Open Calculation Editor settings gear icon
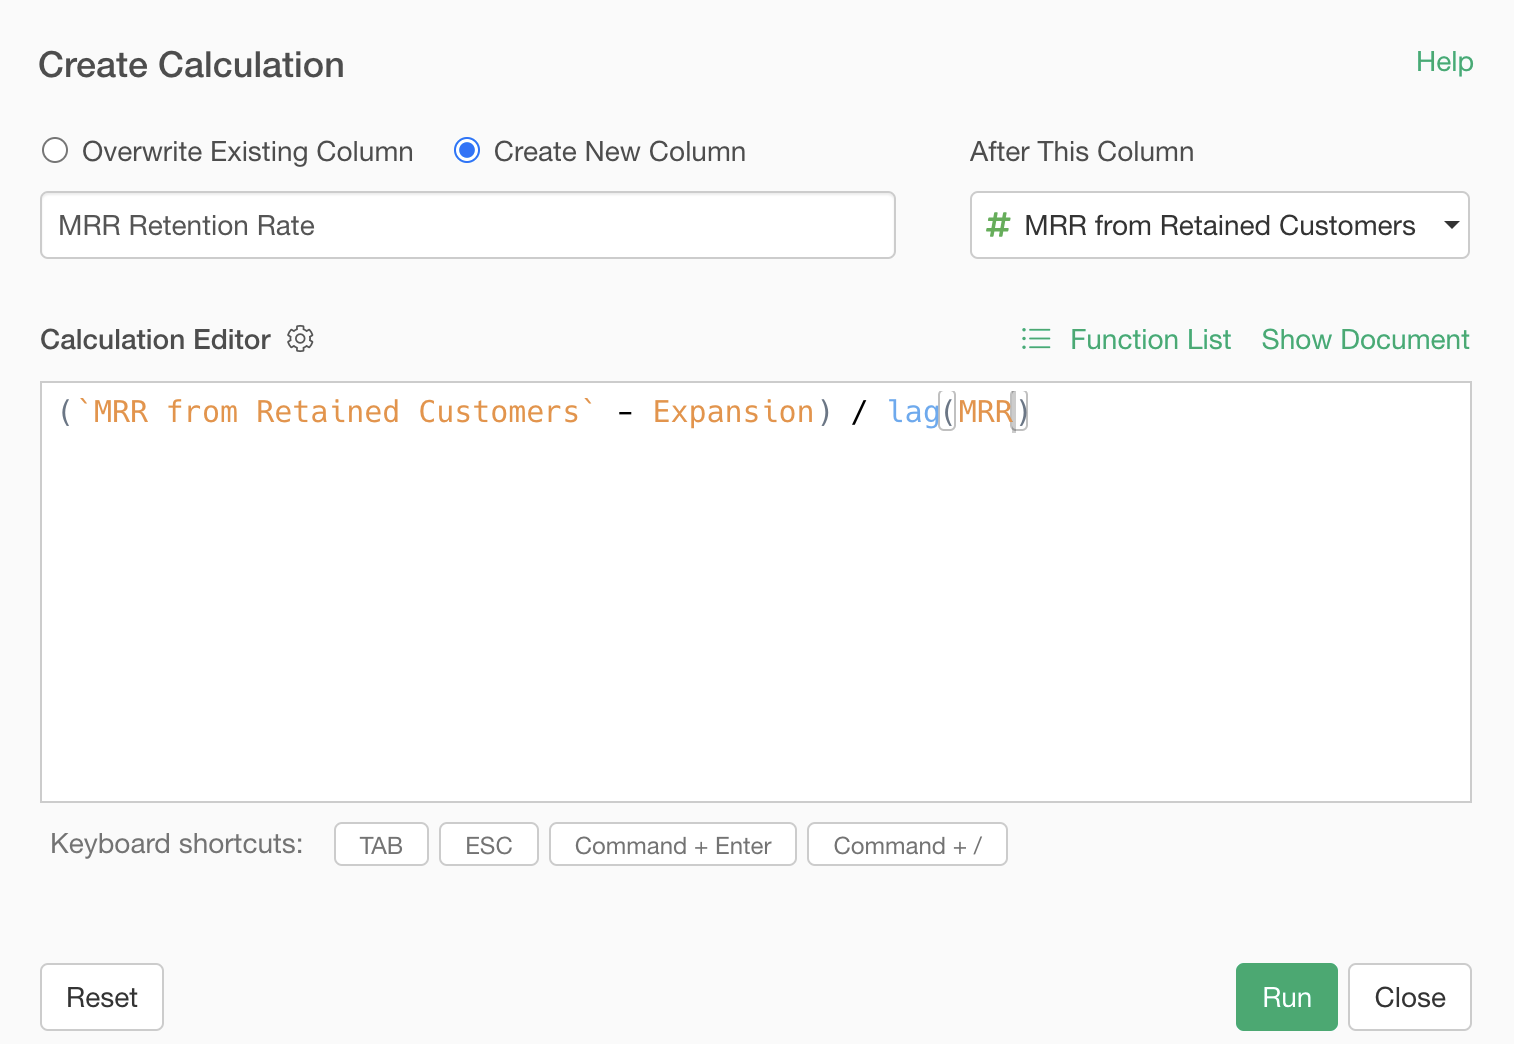1514x1044 pixels. pyautogui.click(x=300, y=339)
